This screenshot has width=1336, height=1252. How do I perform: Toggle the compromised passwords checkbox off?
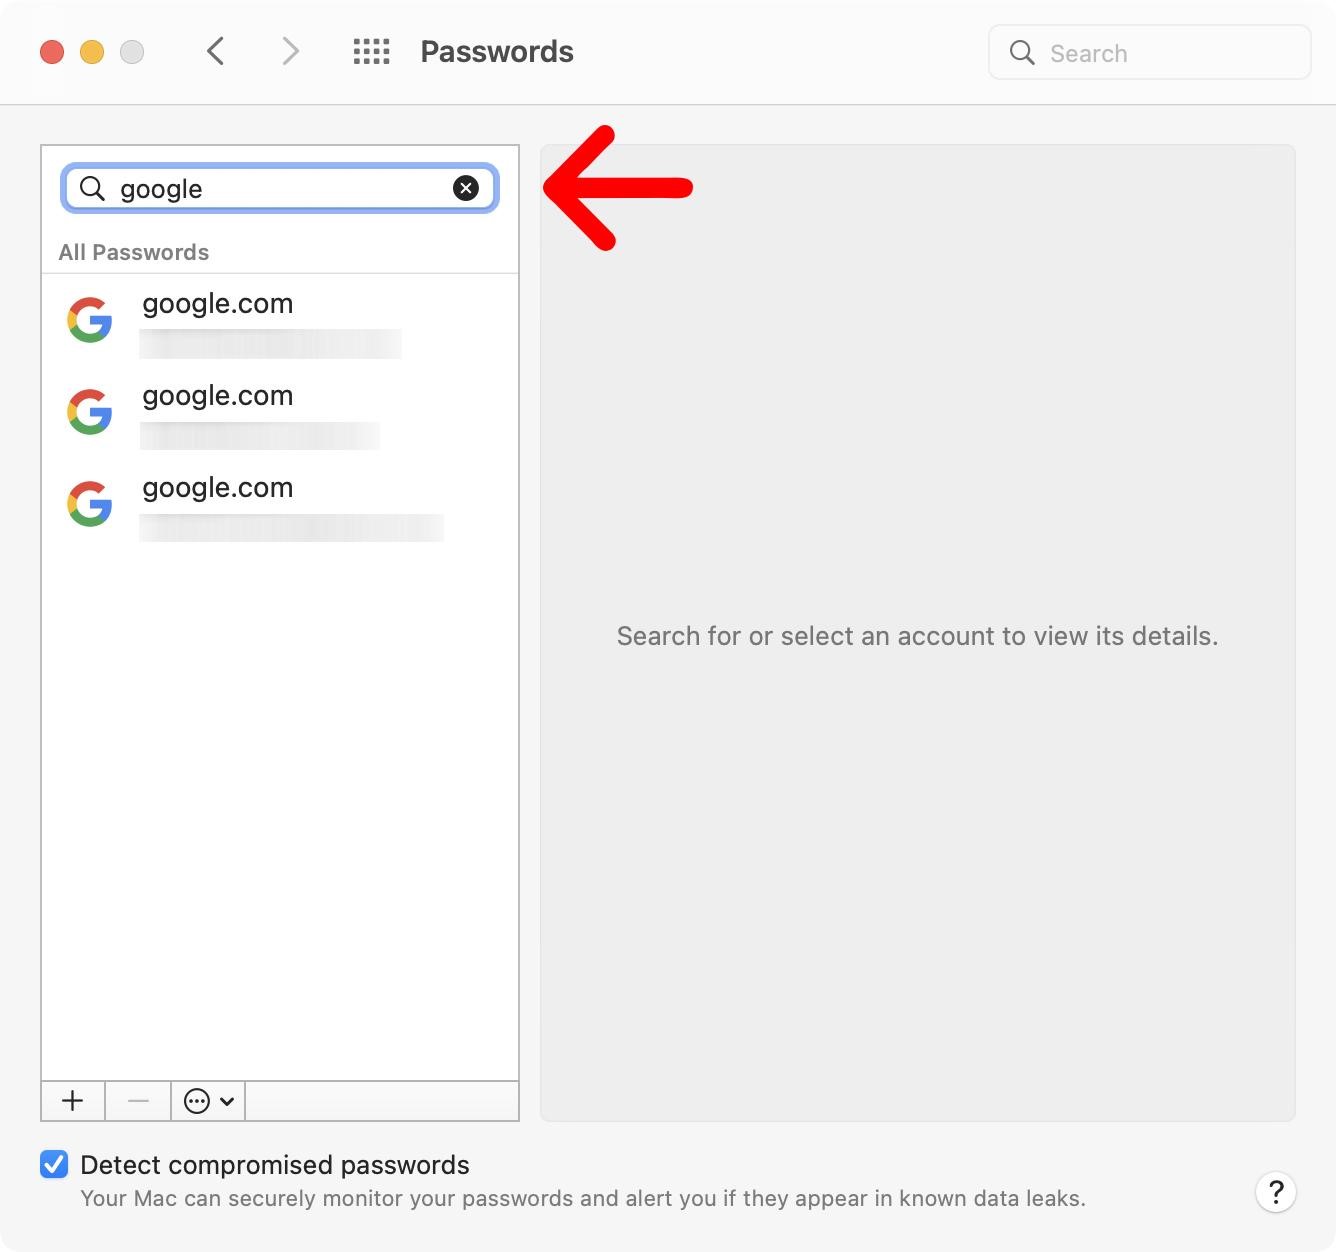52,1164
